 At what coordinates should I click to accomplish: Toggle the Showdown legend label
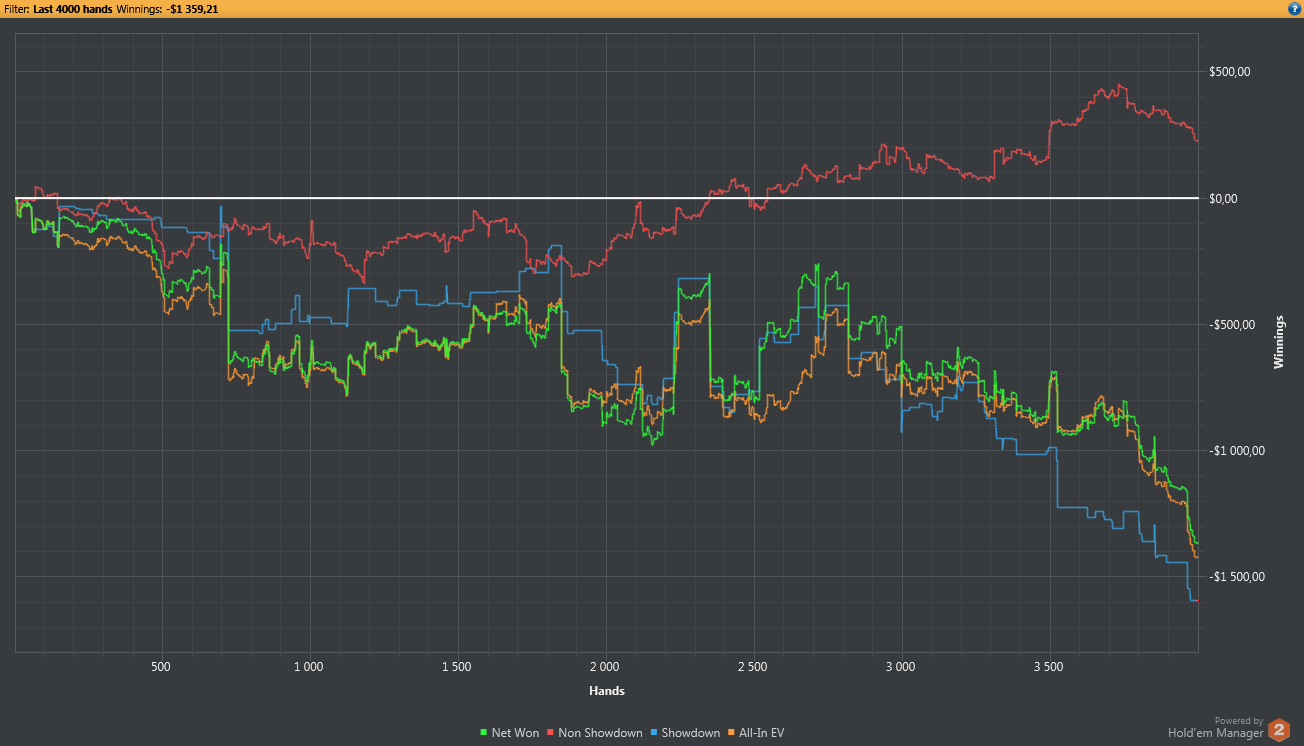point(690,733)
